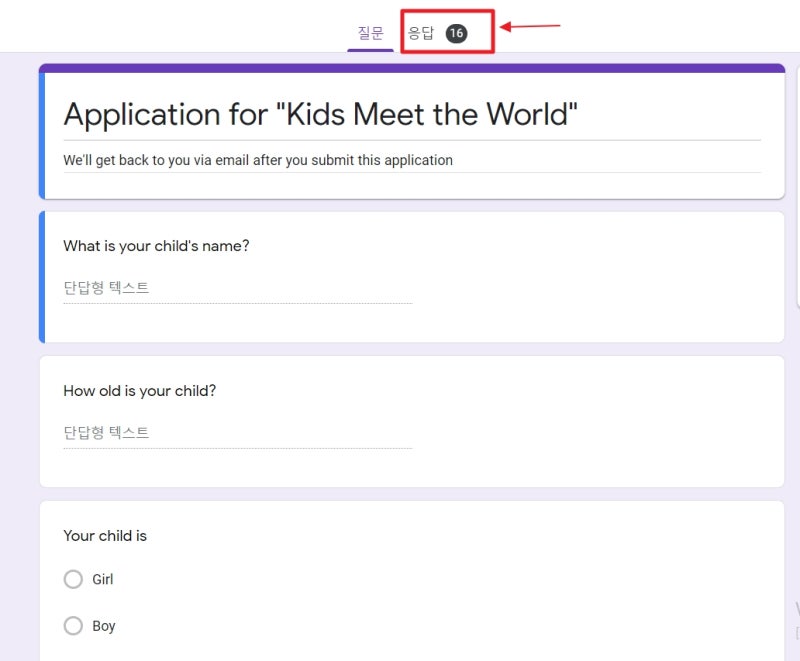Click the Girl option label text
Image resolution: width=800 pixels, height=661 pixels.
tap(103, 579)
